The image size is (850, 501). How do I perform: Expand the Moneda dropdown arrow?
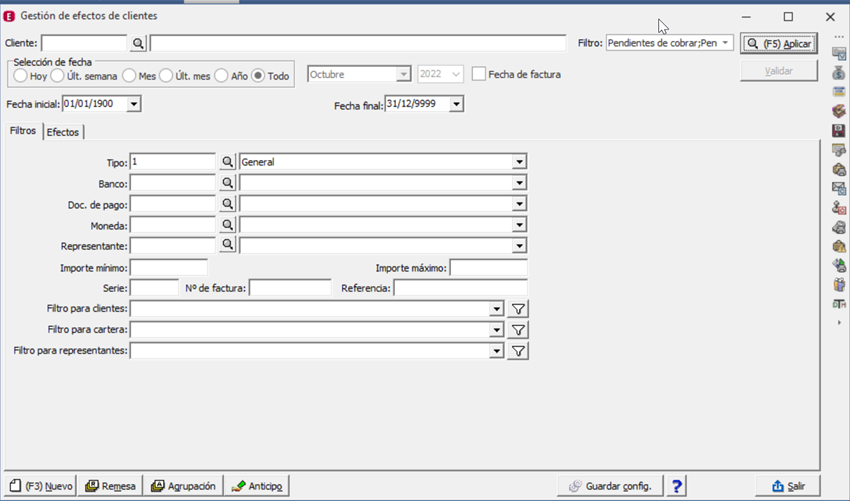pyautogui.click(x=519, y=224)
